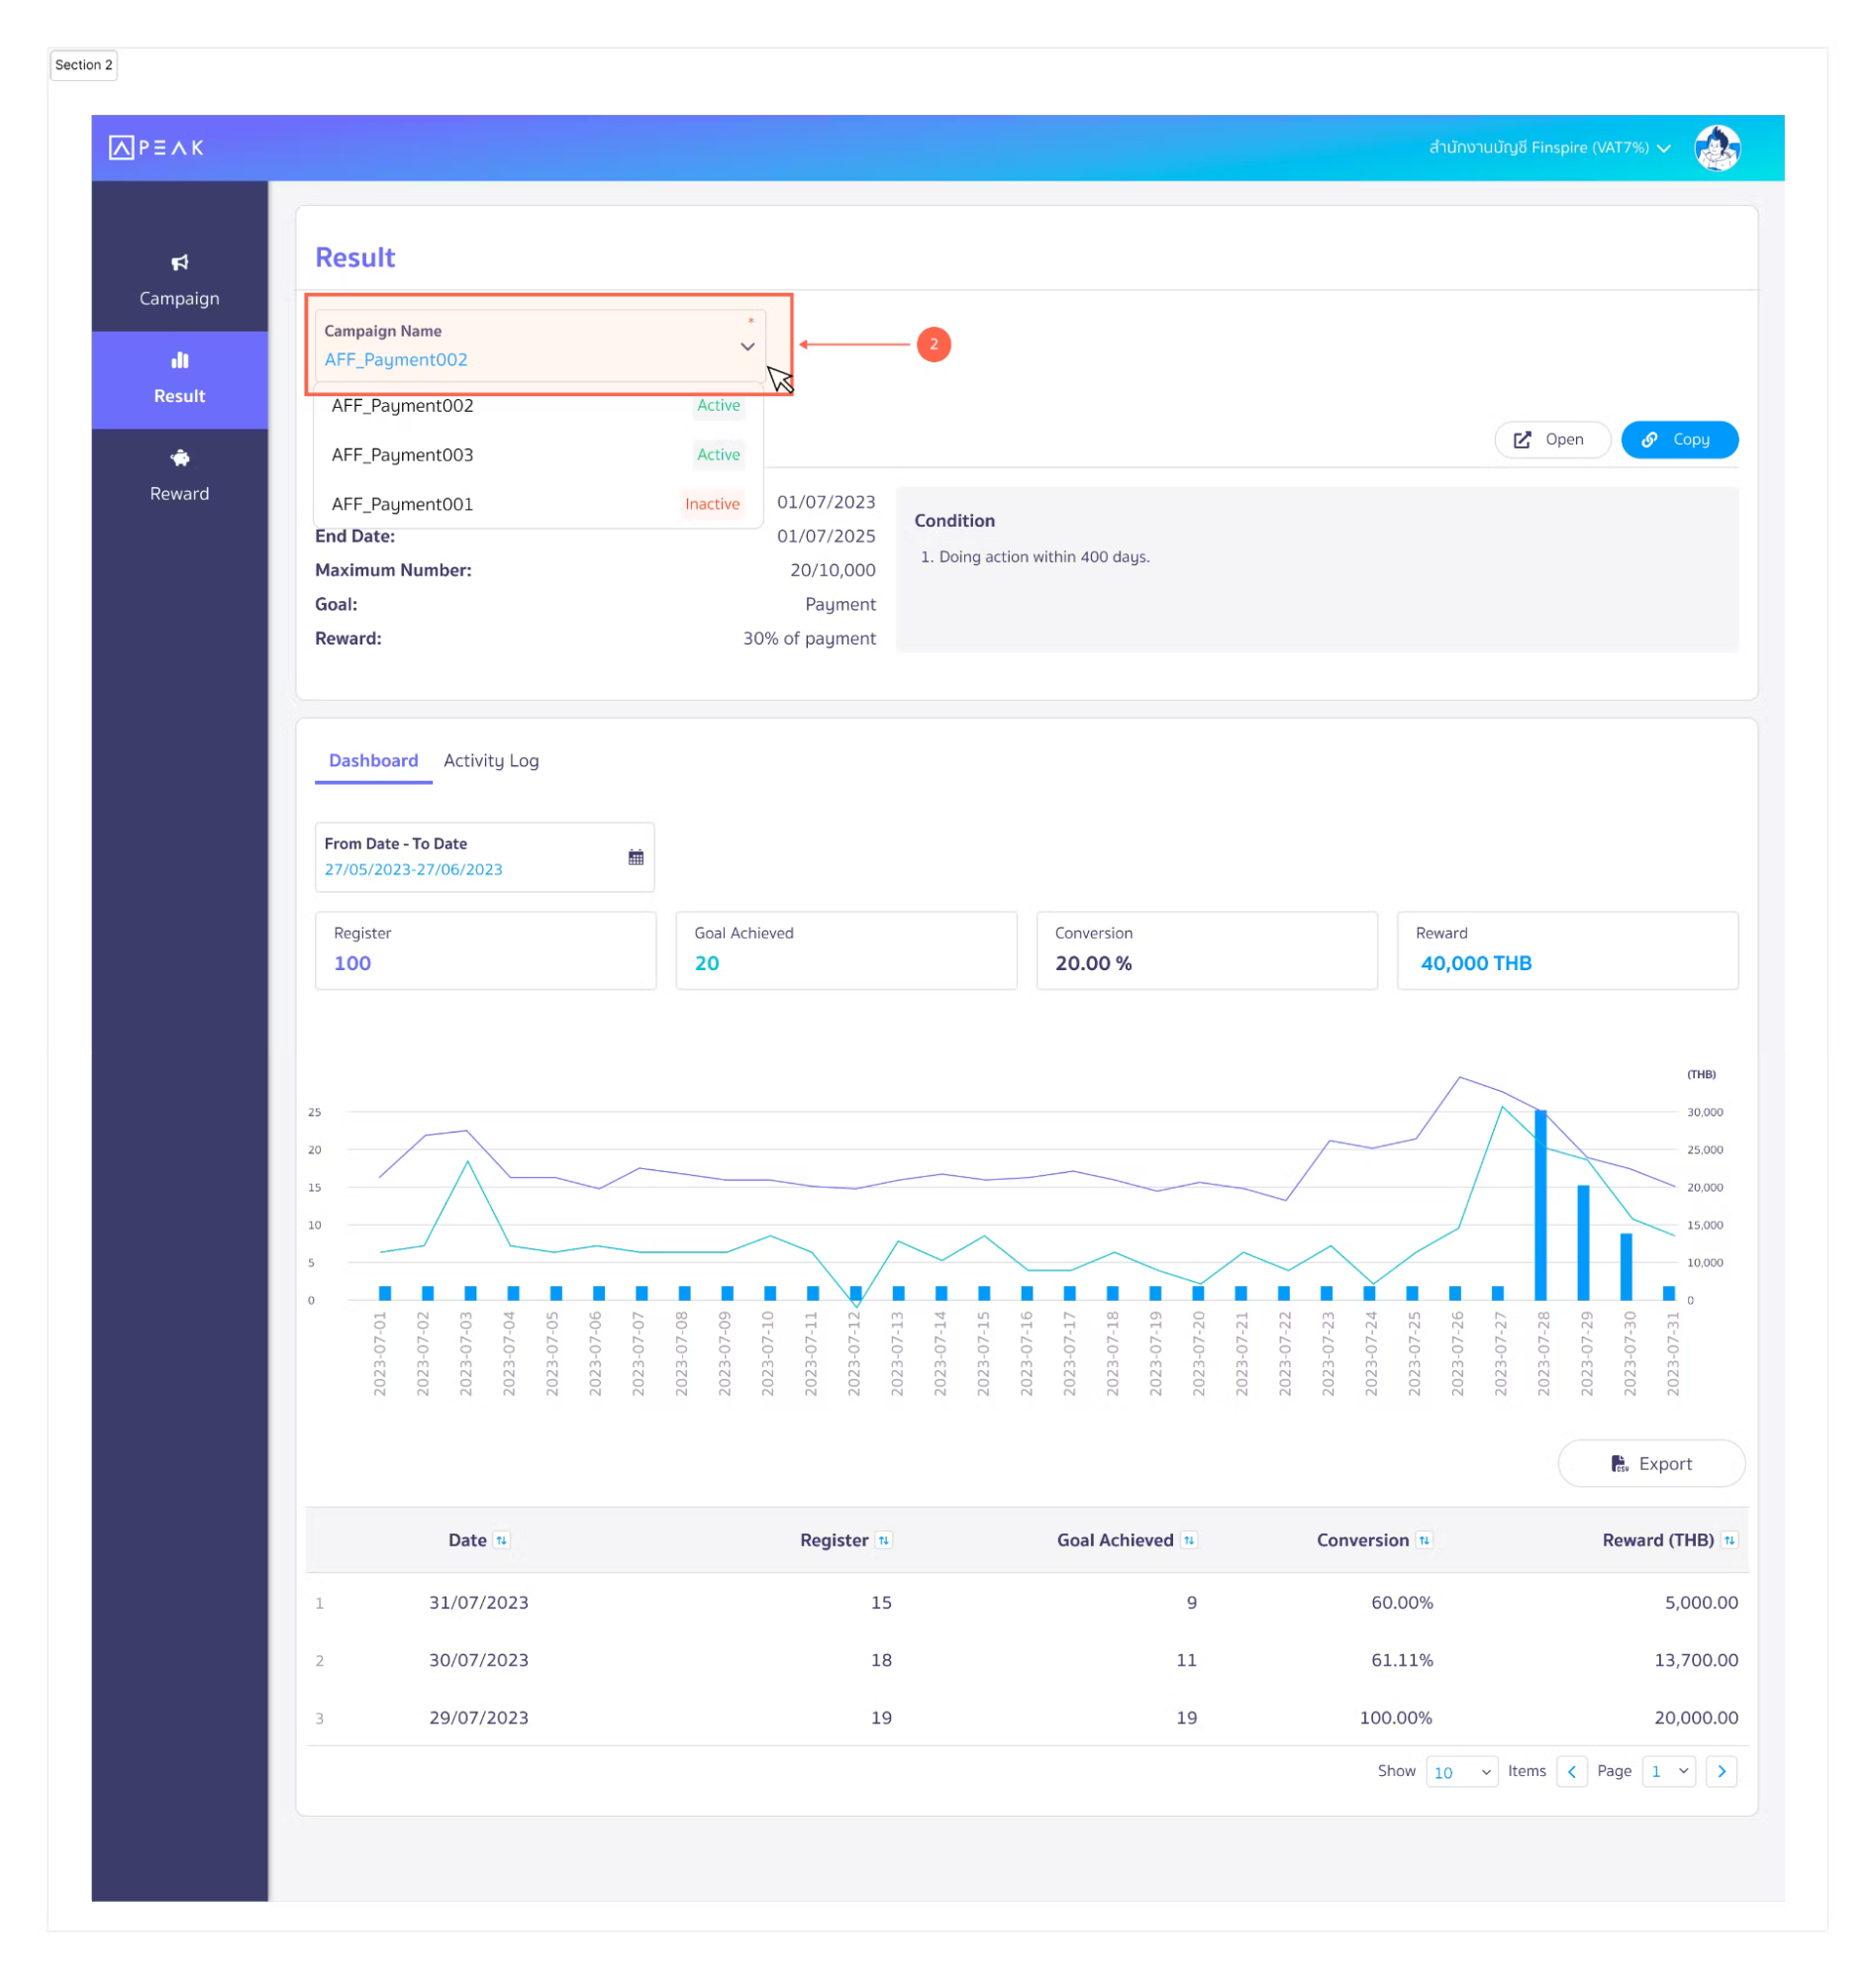
Task: Click the bar for 2023-07-29
Action: [1583, 1243]
